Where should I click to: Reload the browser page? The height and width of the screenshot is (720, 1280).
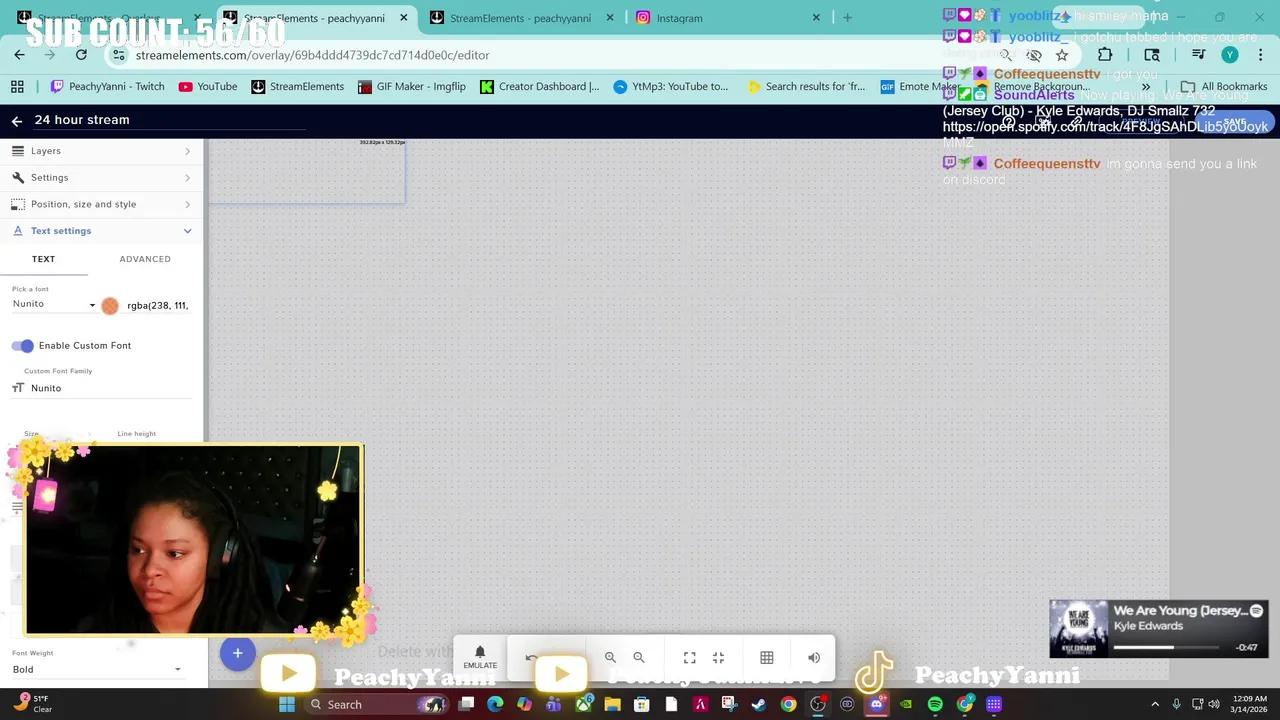81,55
